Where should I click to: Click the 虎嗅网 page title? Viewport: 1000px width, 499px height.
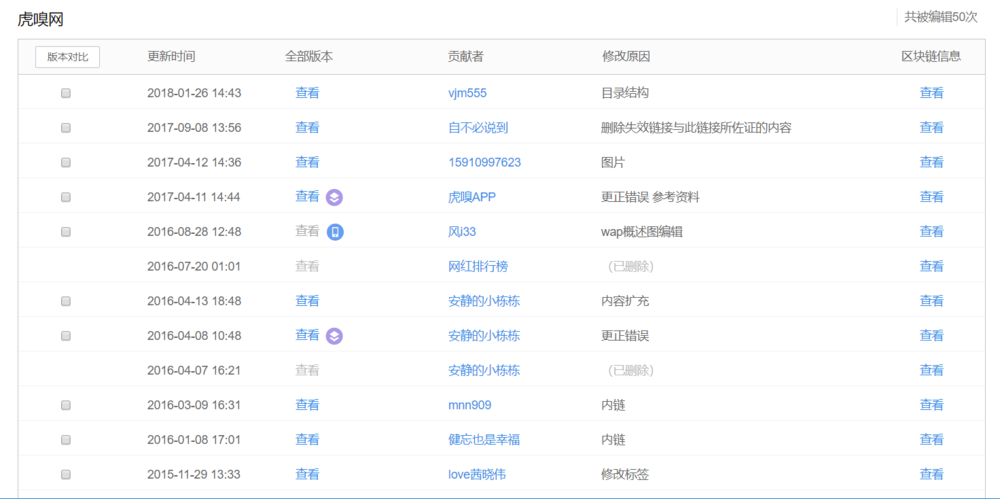pyautogui.click(x=40, y=20)
